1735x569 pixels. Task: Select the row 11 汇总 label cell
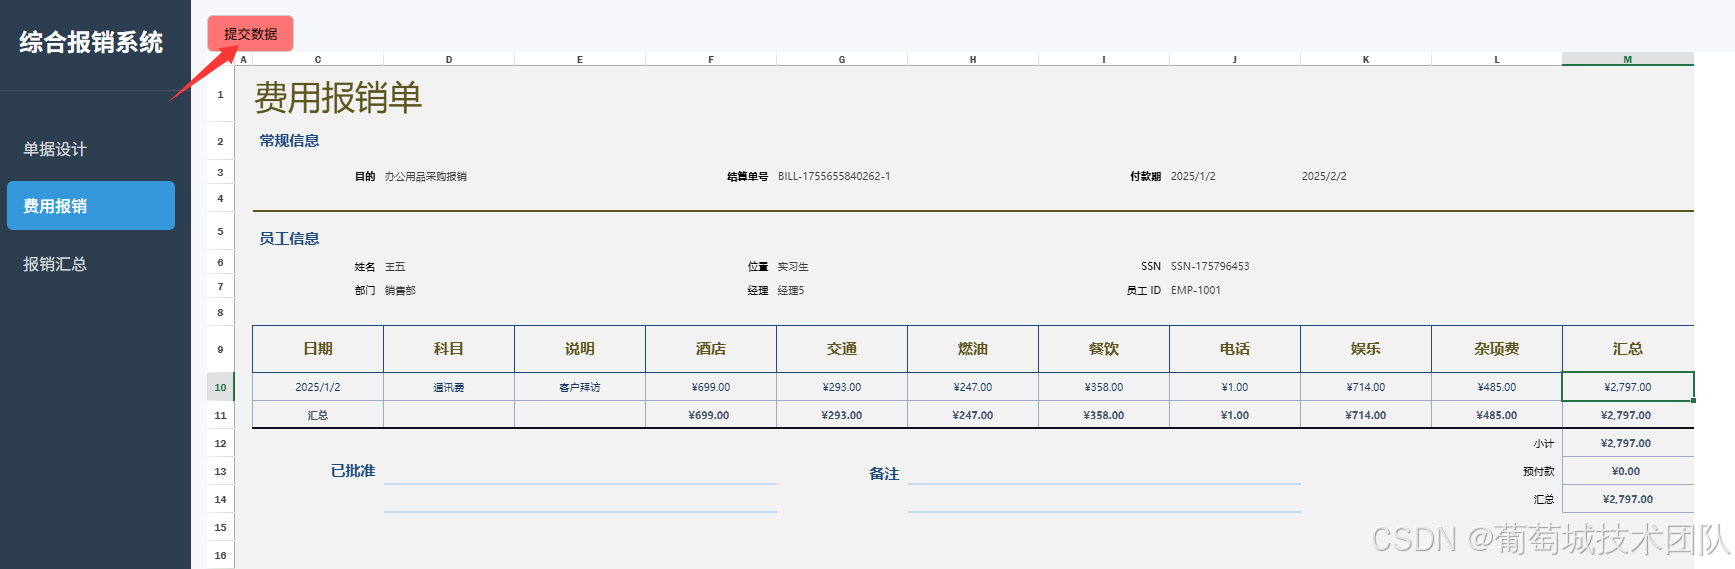(x=318, y=415)
